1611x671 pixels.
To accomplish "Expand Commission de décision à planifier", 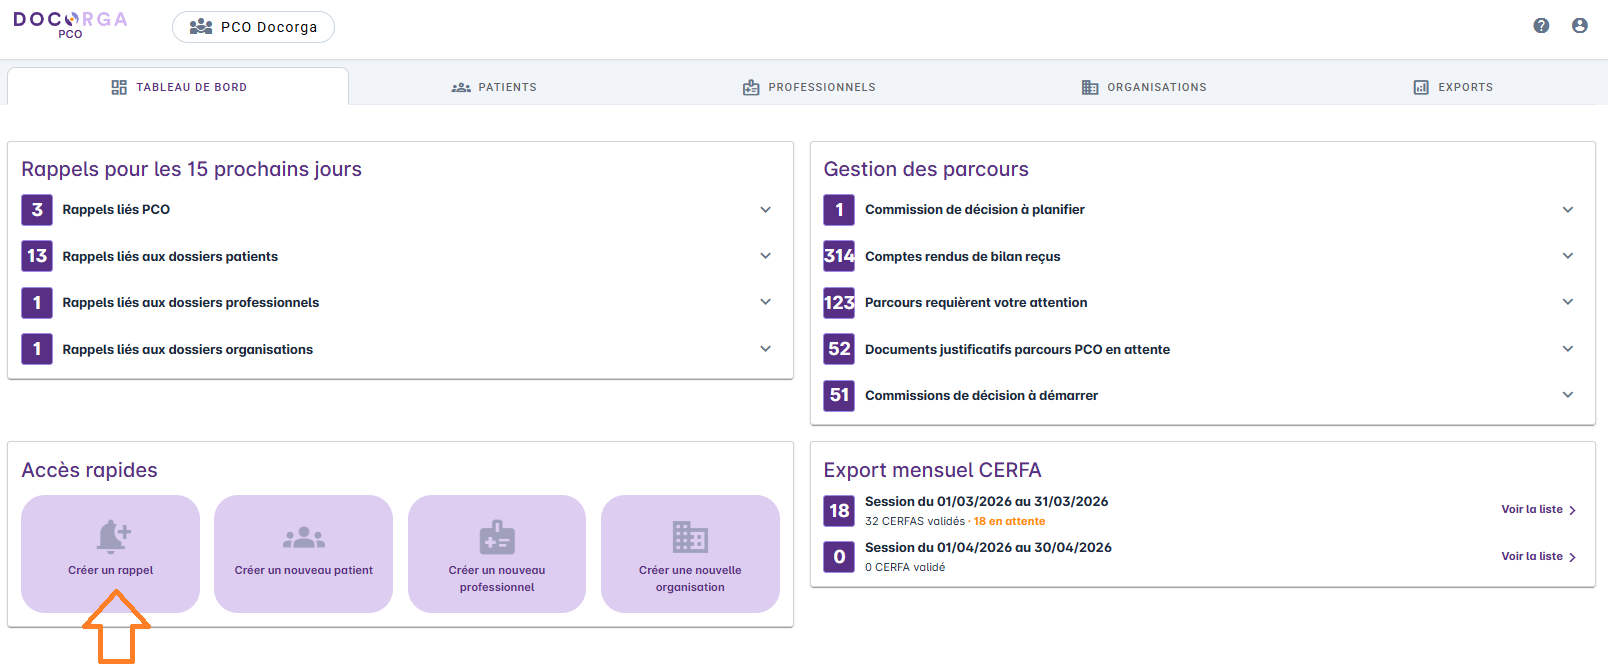I will pyautogui.click(x=1567, y=210).
